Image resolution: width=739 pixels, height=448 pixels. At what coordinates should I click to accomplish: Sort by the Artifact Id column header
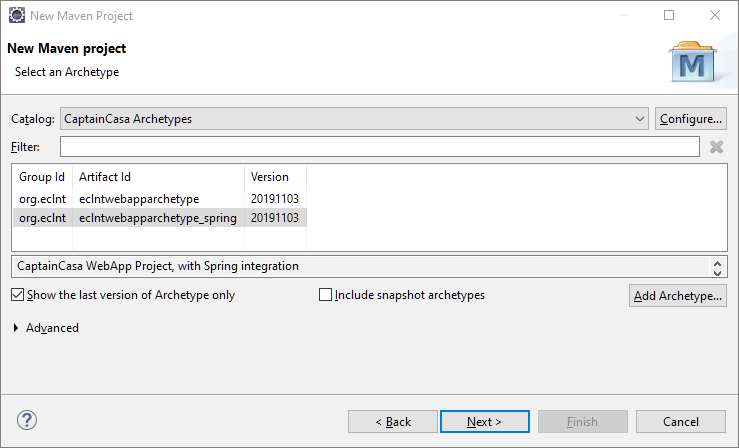point(158,177)
